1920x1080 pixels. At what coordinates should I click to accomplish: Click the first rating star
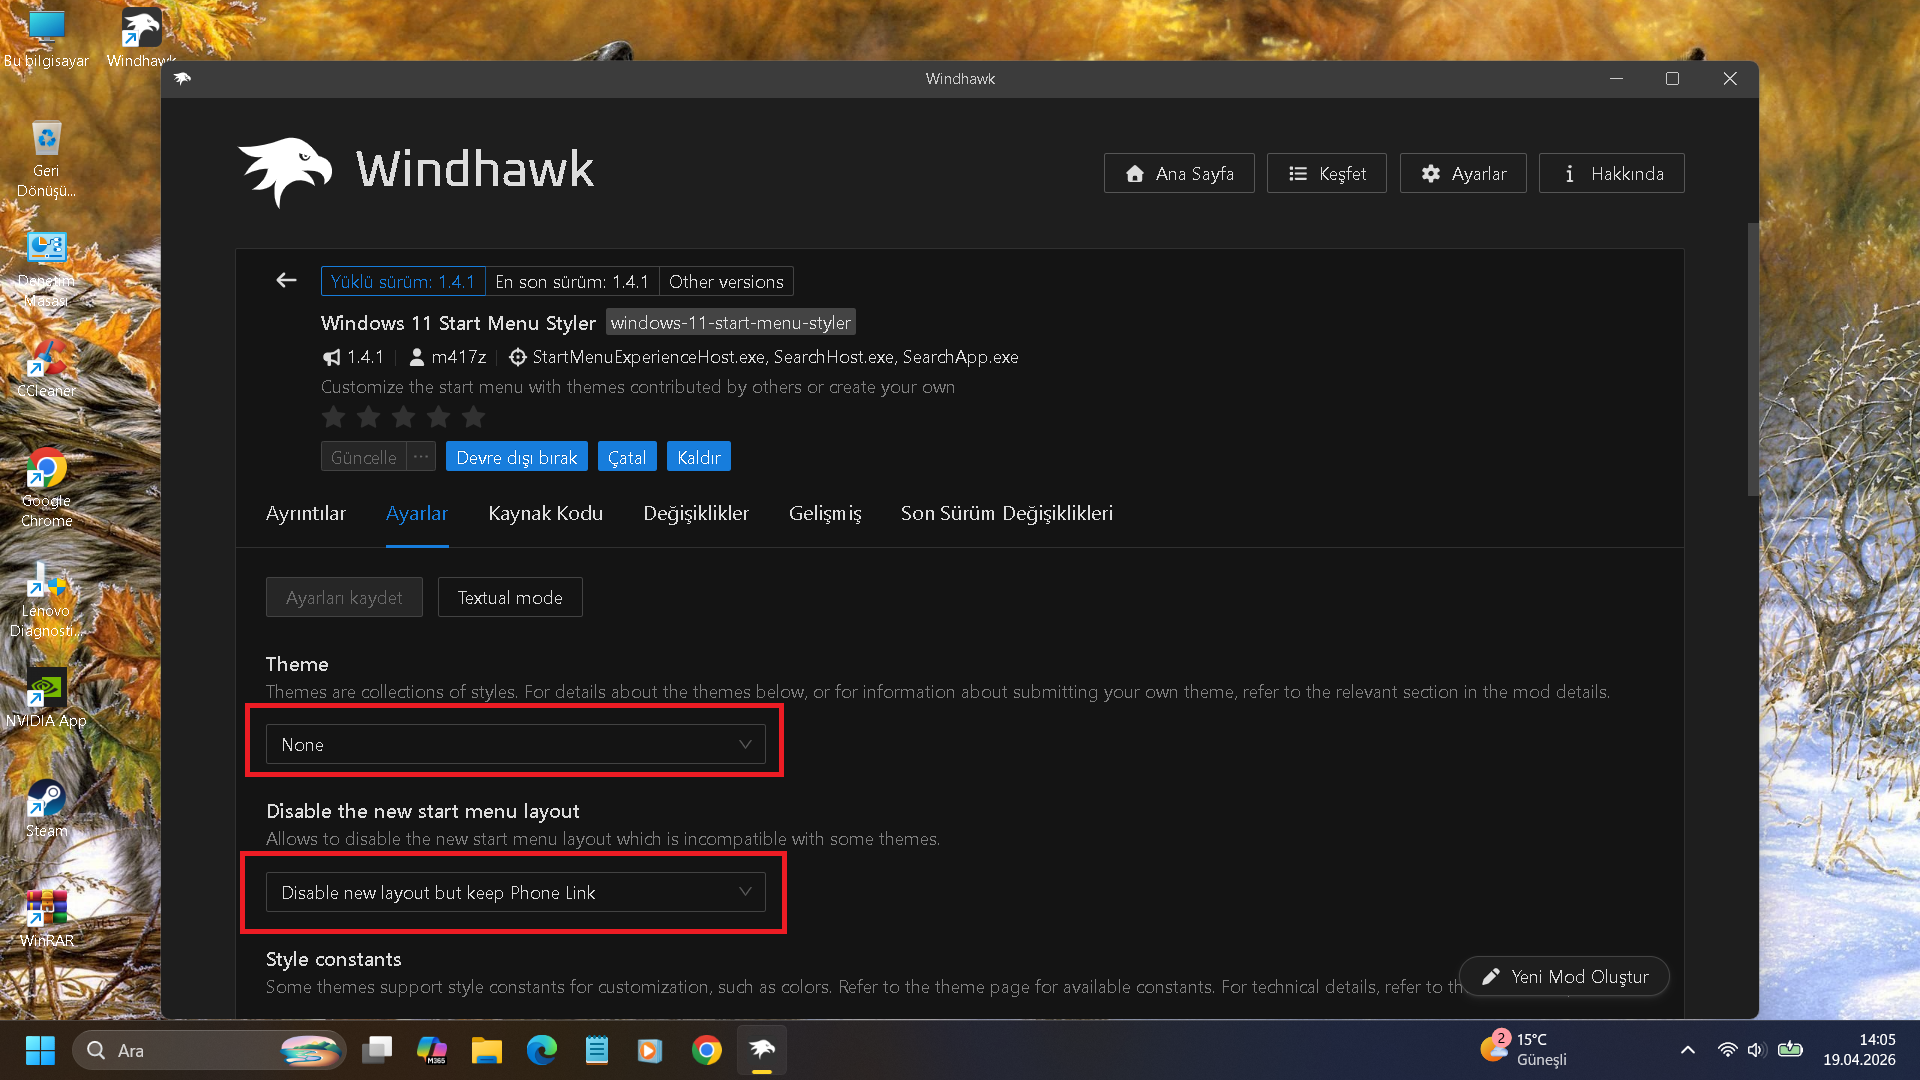pos(333,417)
